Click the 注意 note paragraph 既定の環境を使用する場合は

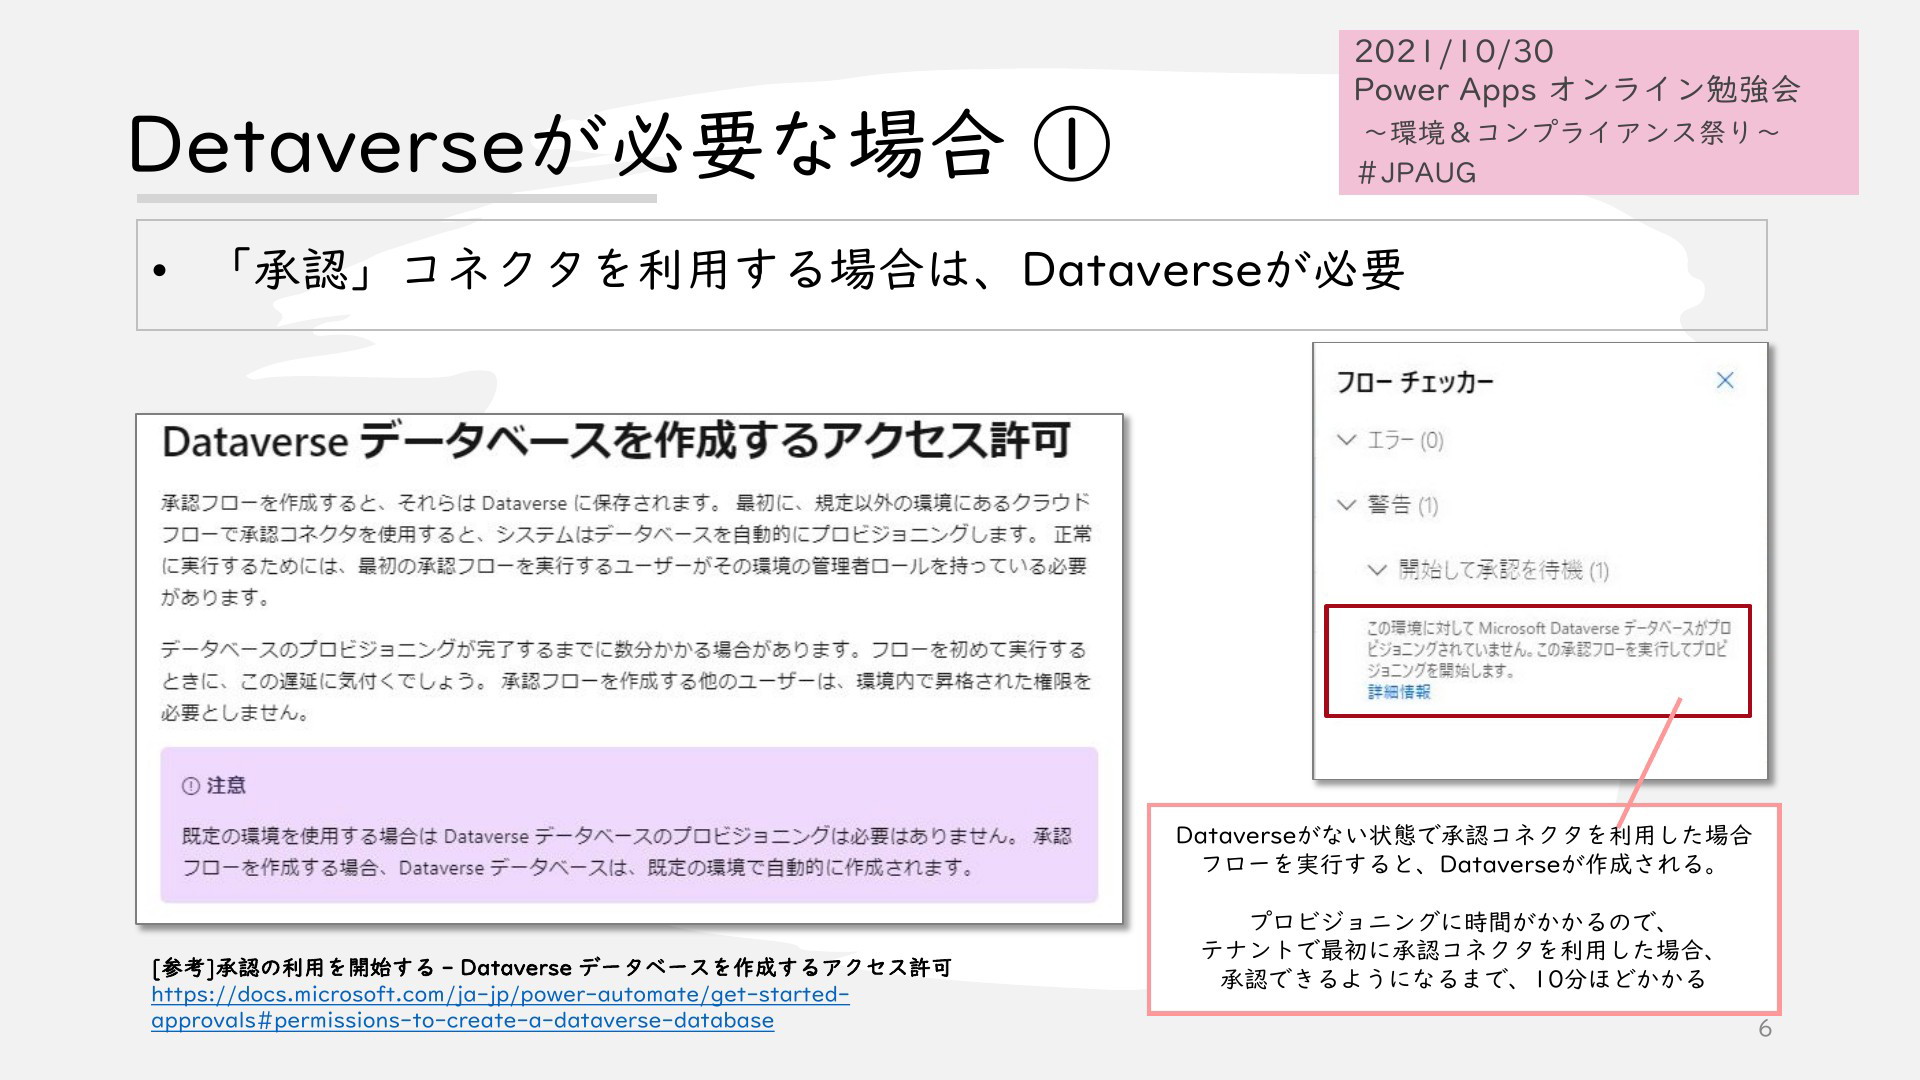pos(627,852)
